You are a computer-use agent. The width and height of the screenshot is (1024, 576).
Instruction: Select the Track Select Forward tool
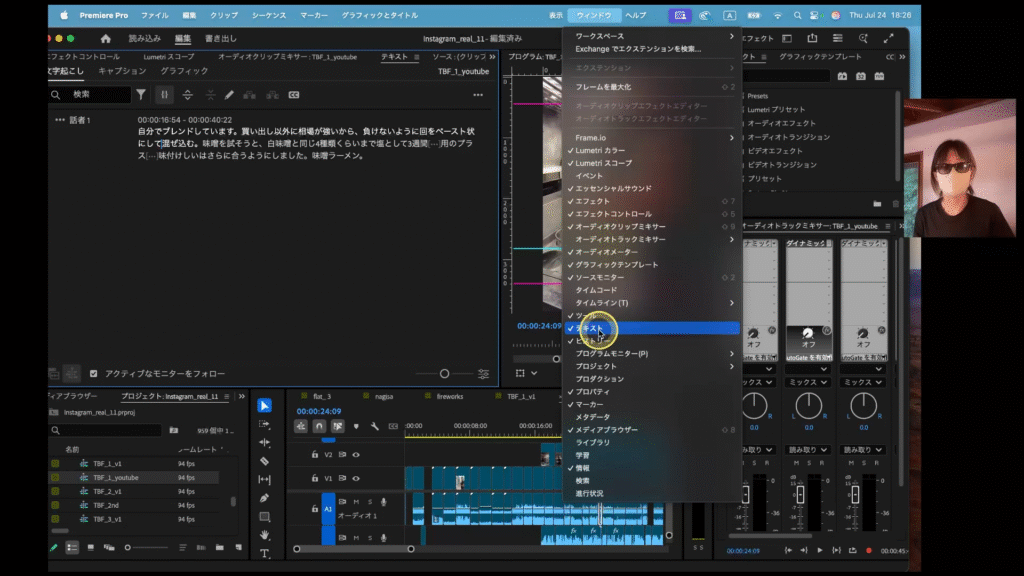click(x=264, y=424)
